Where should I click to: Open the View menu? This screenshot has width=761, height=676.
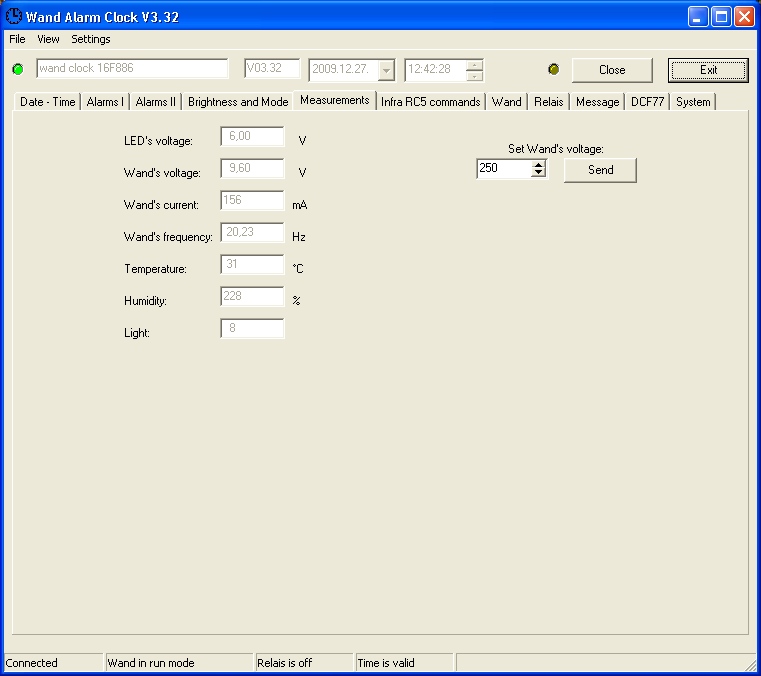[x=48, y=39]
